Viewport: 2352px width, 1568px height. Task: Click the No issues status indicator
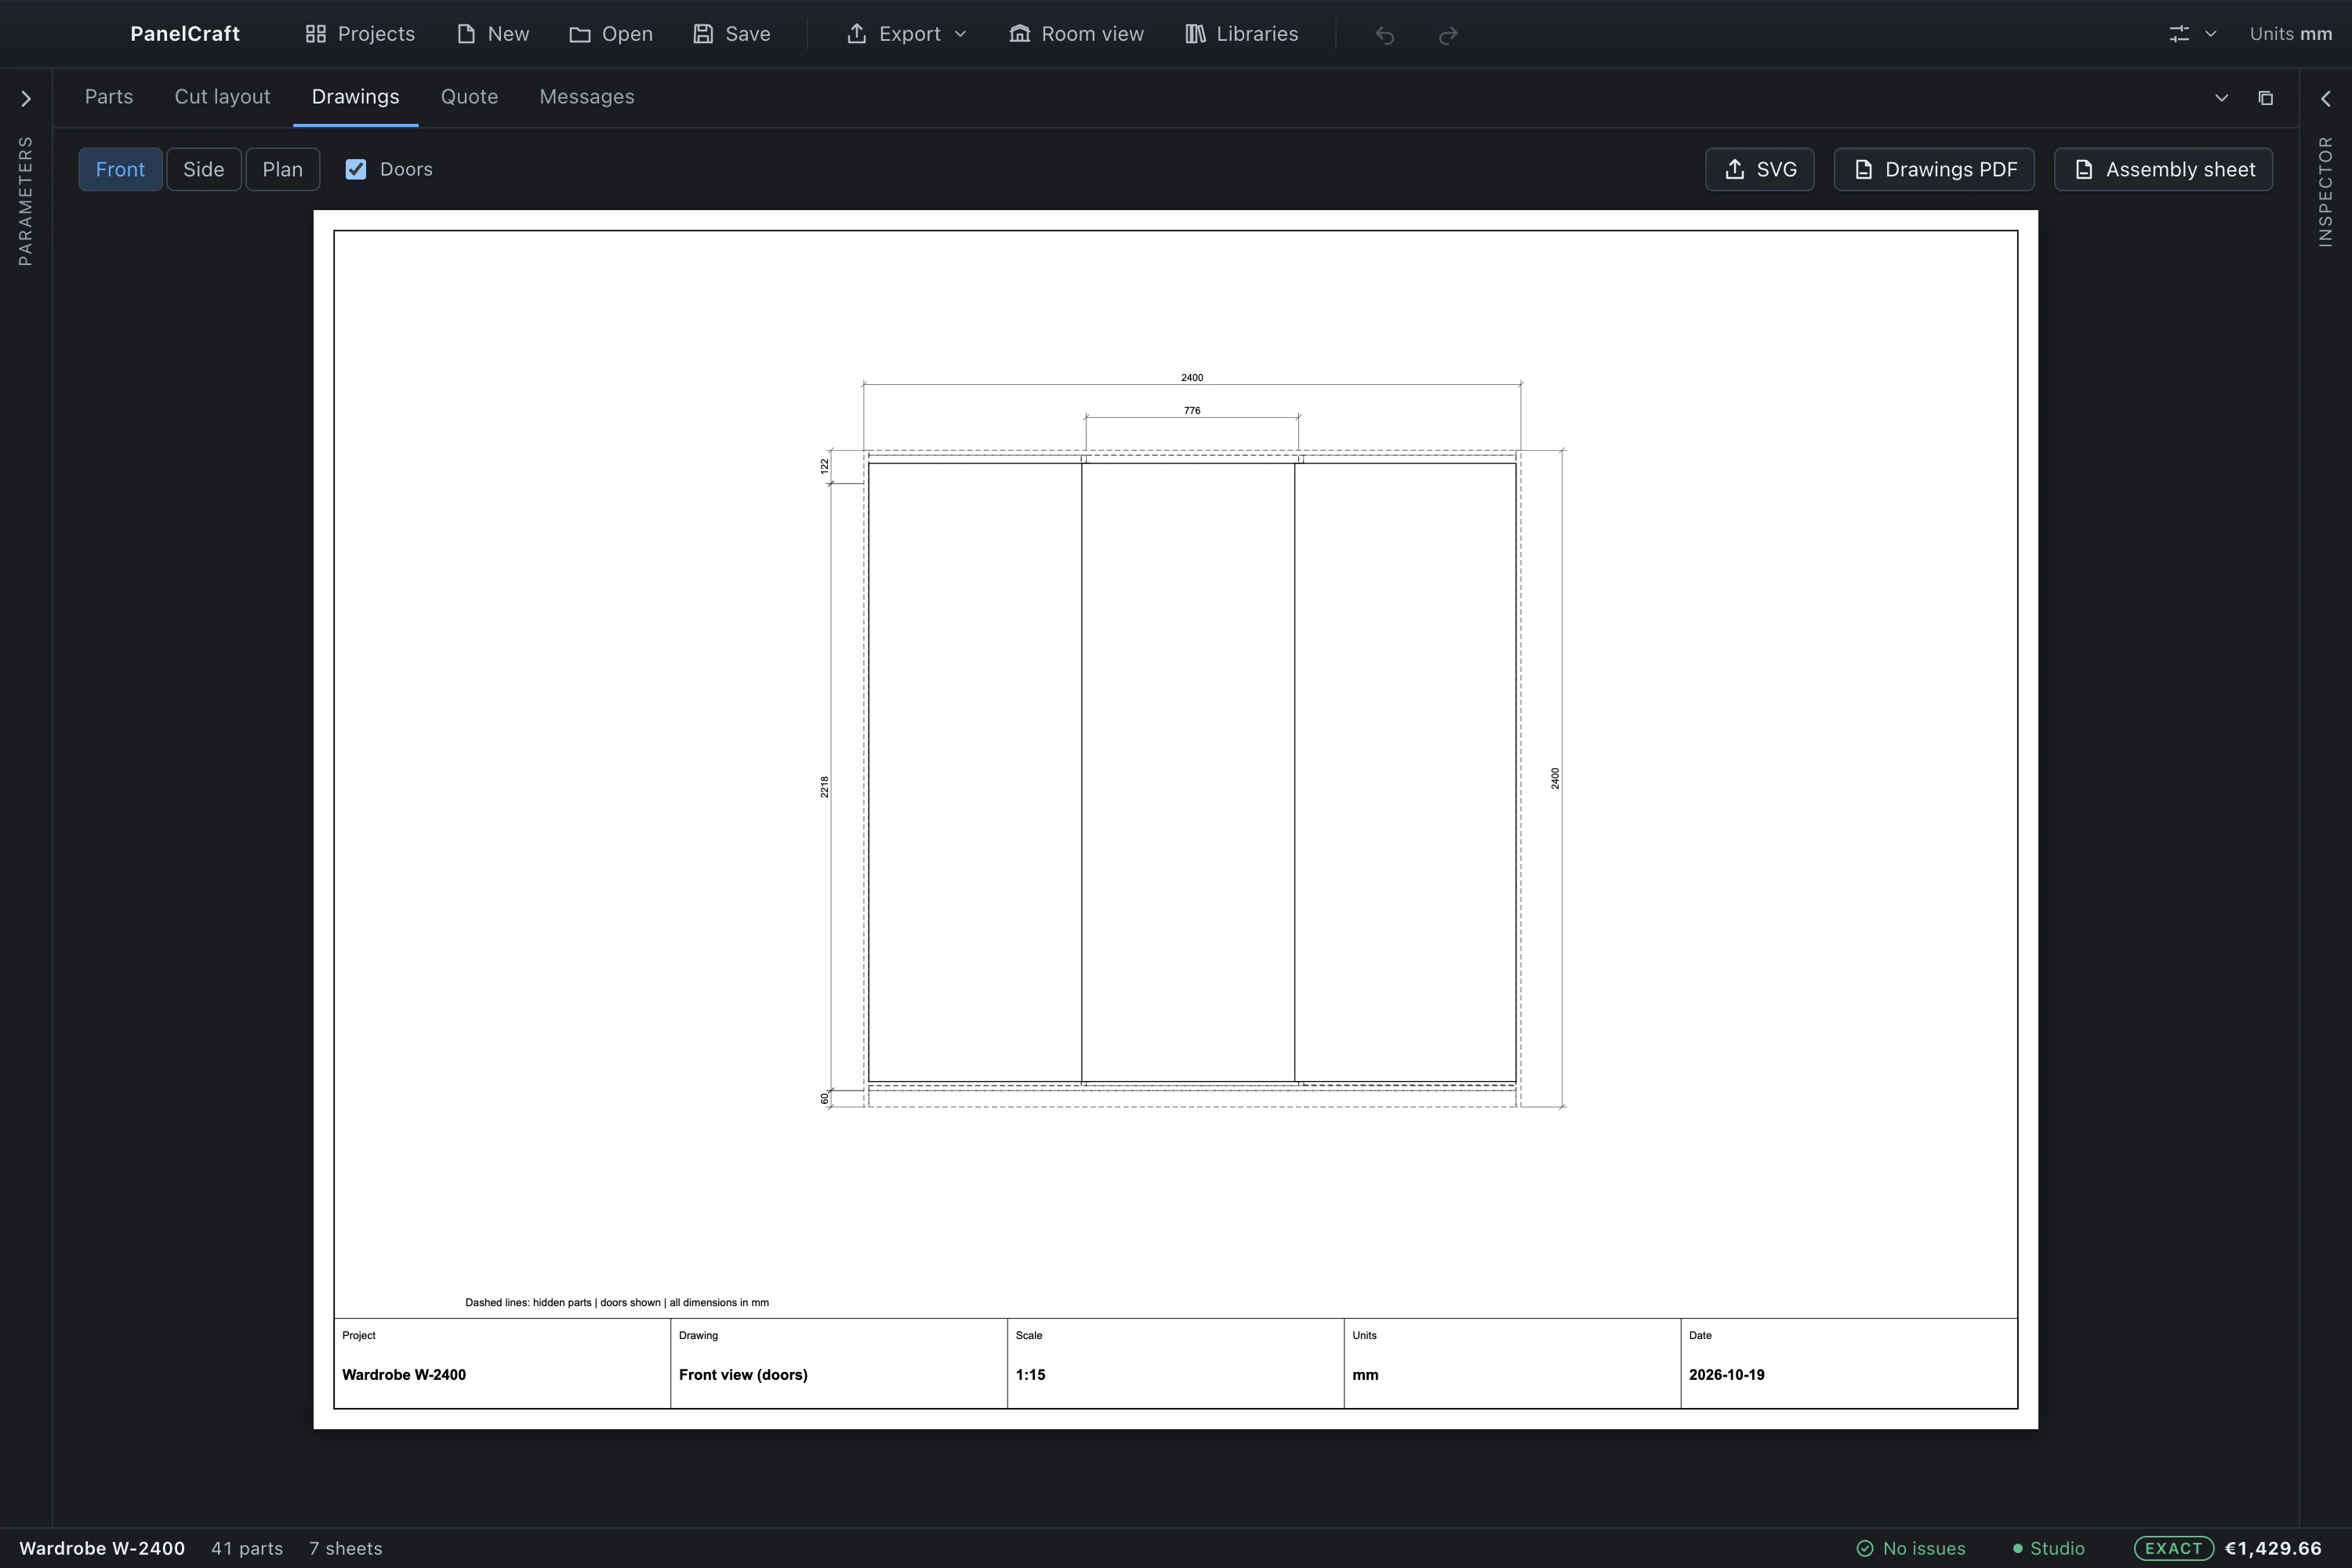tap(1911, 1548)
